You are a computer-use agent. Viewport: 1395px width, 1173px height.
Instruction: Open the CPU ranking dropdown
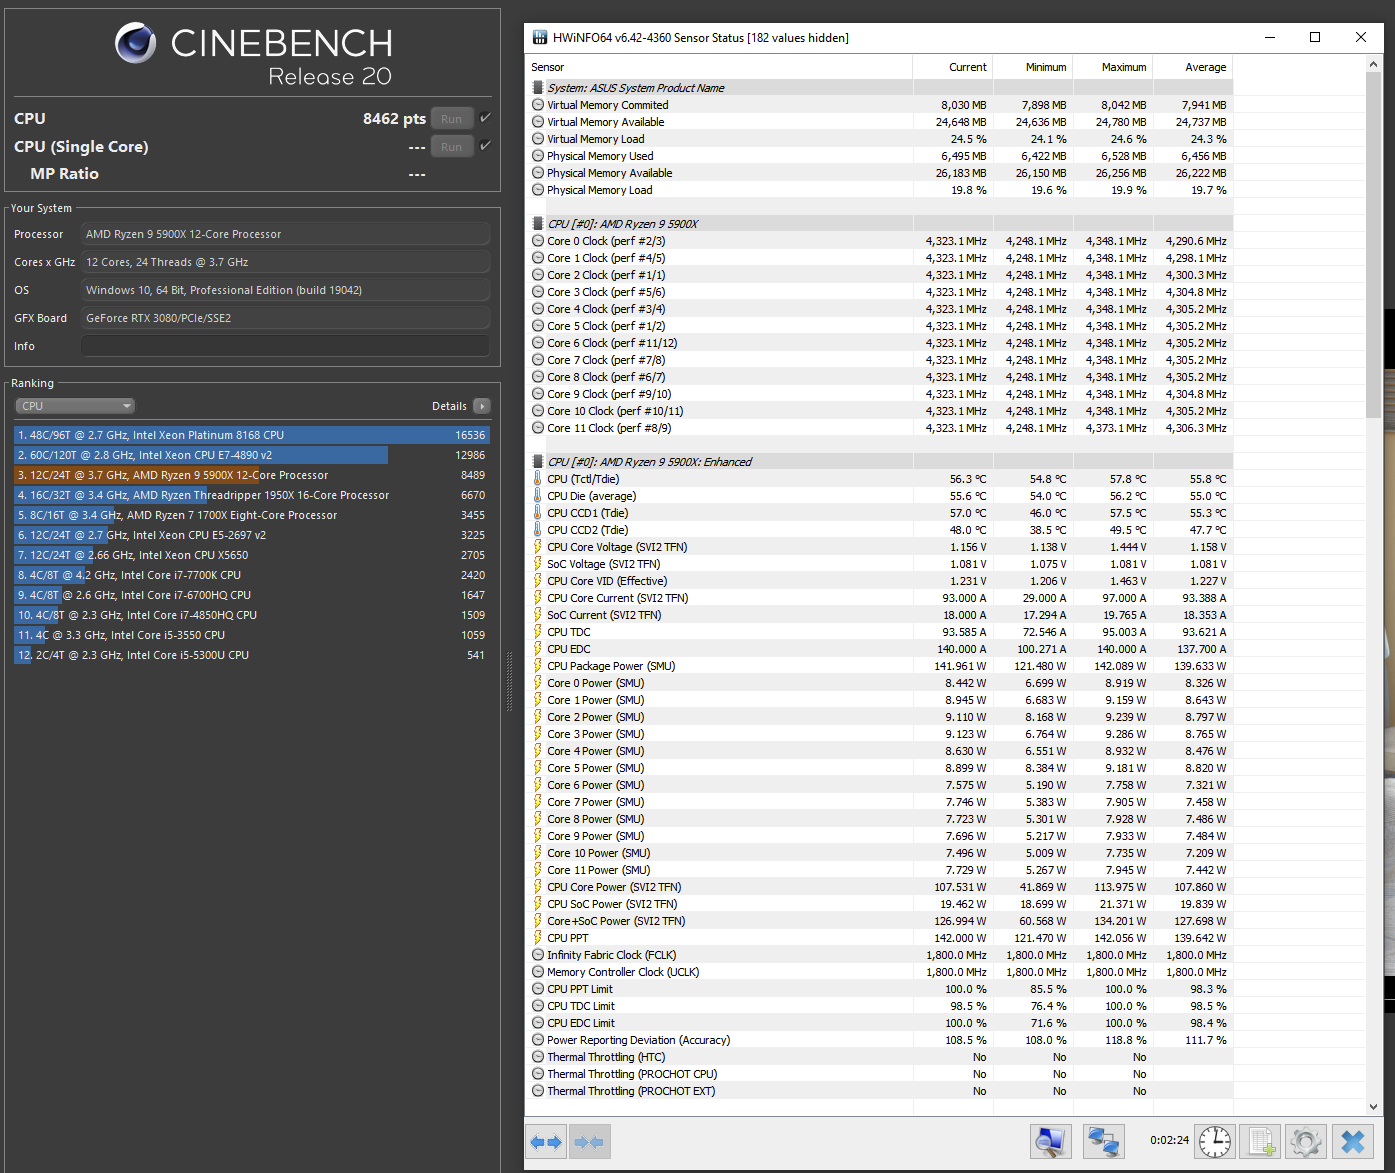(x=75, y=406)
